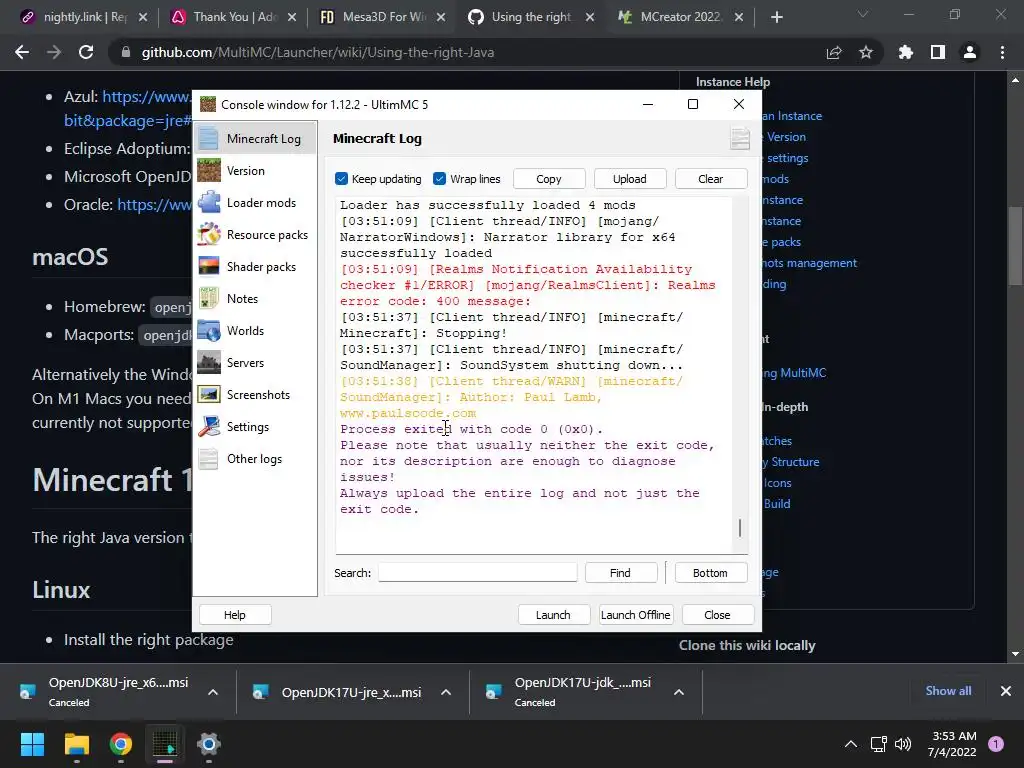
Task: Open the Chrome extensions puzzle icon
Action: point(906,52)
